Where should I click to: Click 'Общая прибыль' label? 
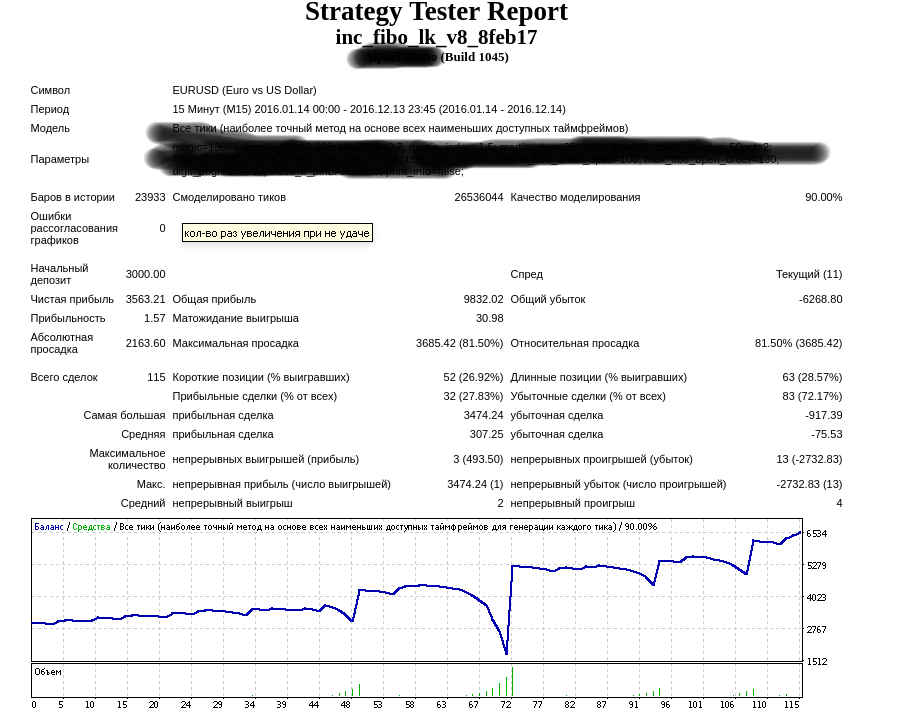214,300
